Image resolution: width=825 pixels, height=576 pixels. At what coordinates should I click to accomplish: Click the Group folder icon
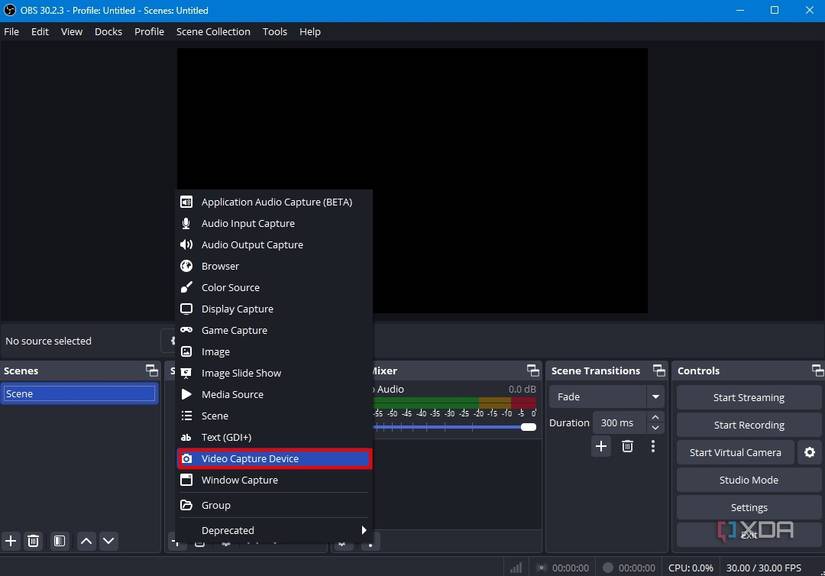(186, 505)
